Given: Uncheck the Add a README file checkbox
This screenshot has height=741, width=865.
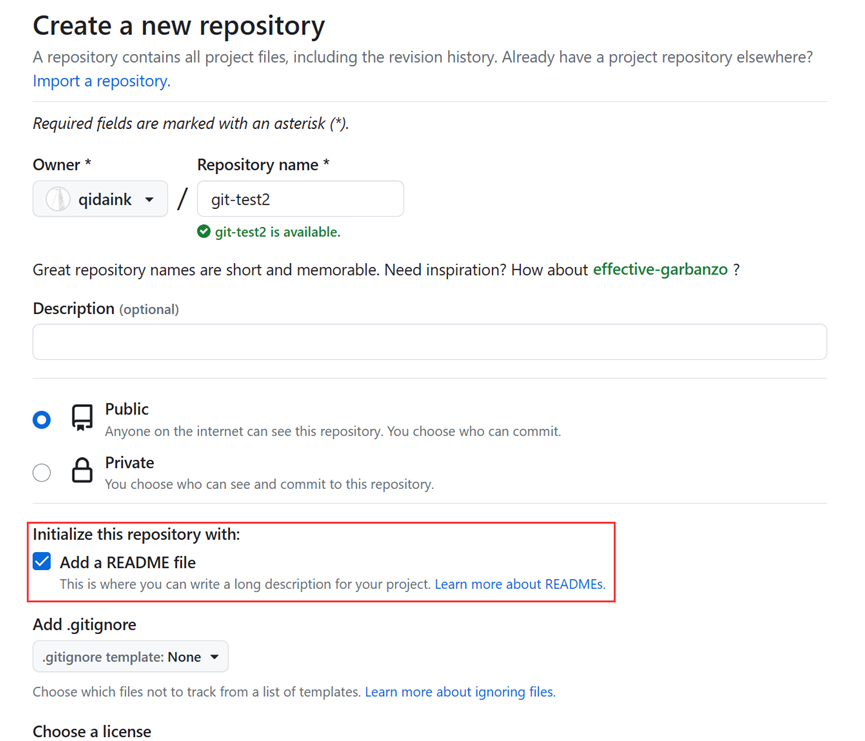Looking at the screenshot, I should click(42, 562).
